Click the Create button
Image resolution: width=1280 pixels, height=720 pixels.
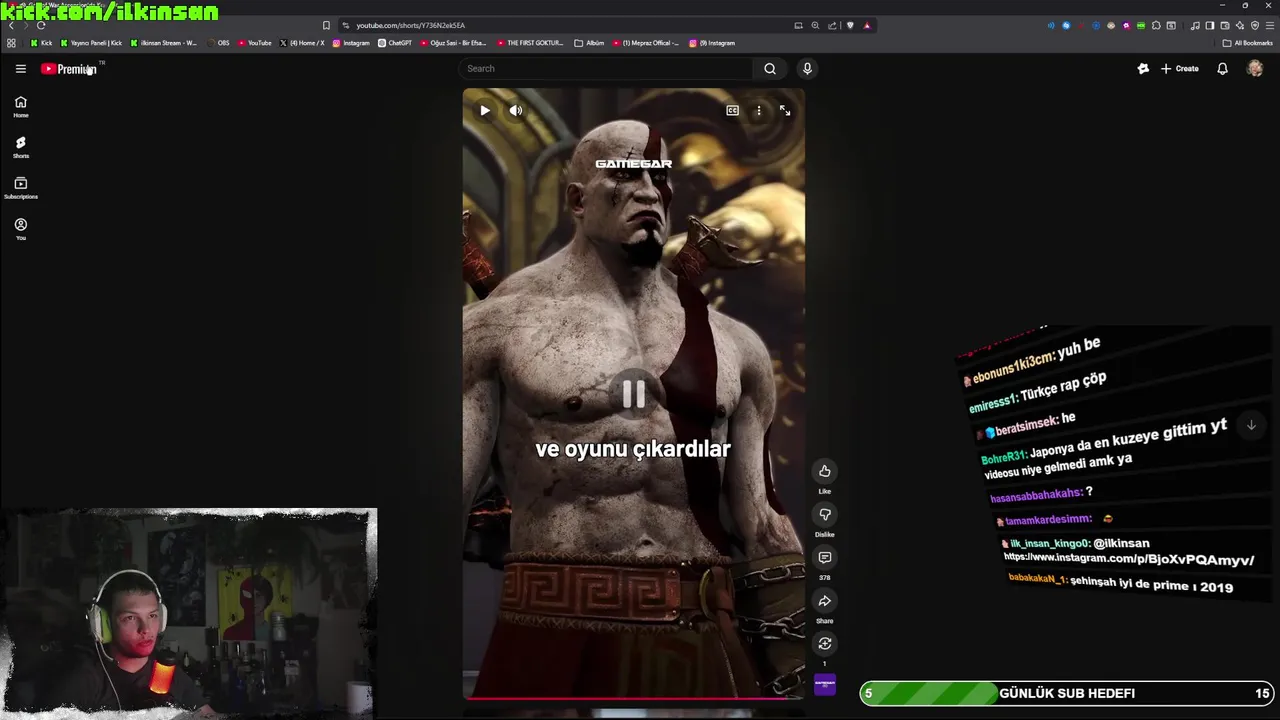[1180, 68]
